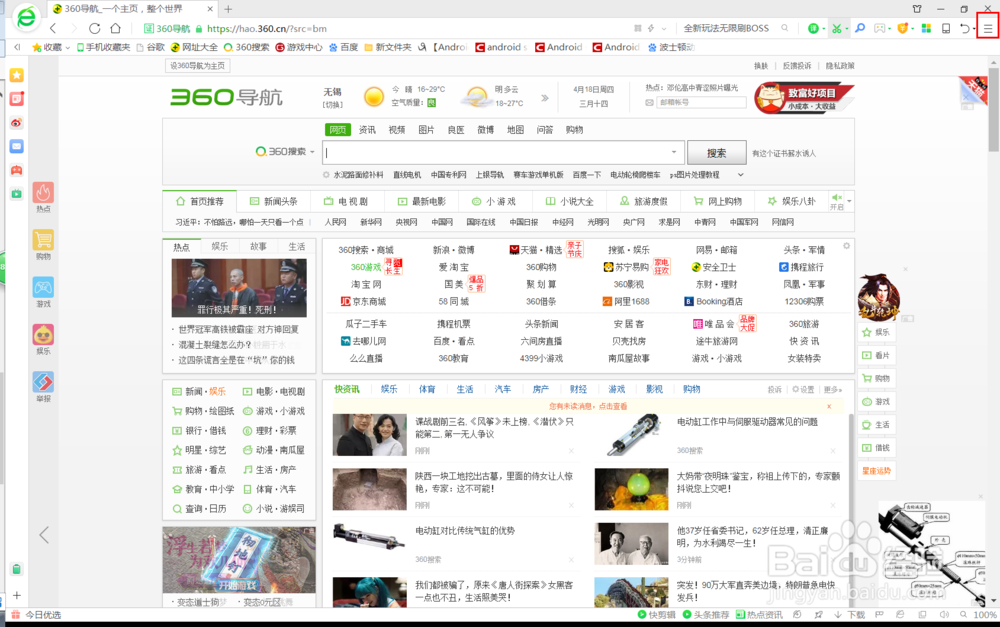Open the search box suggestions dropdown arrow

[674, 152]
